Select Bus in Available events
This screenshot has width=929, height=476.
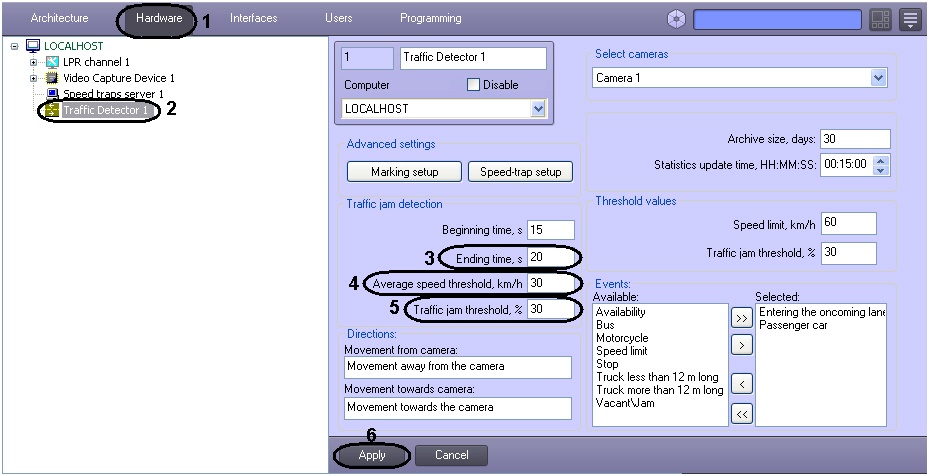(605, 325)
